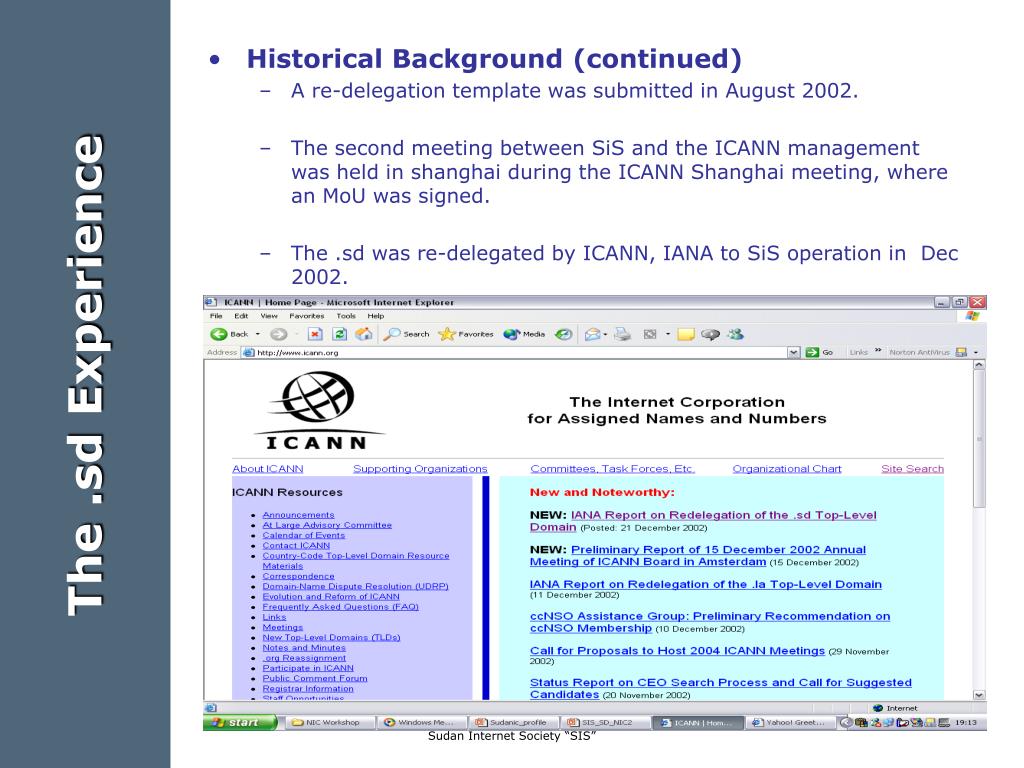Switch to SIS_SD_NIC2 taskbar item
The image size is (1024, 768).
pos(607,722)
